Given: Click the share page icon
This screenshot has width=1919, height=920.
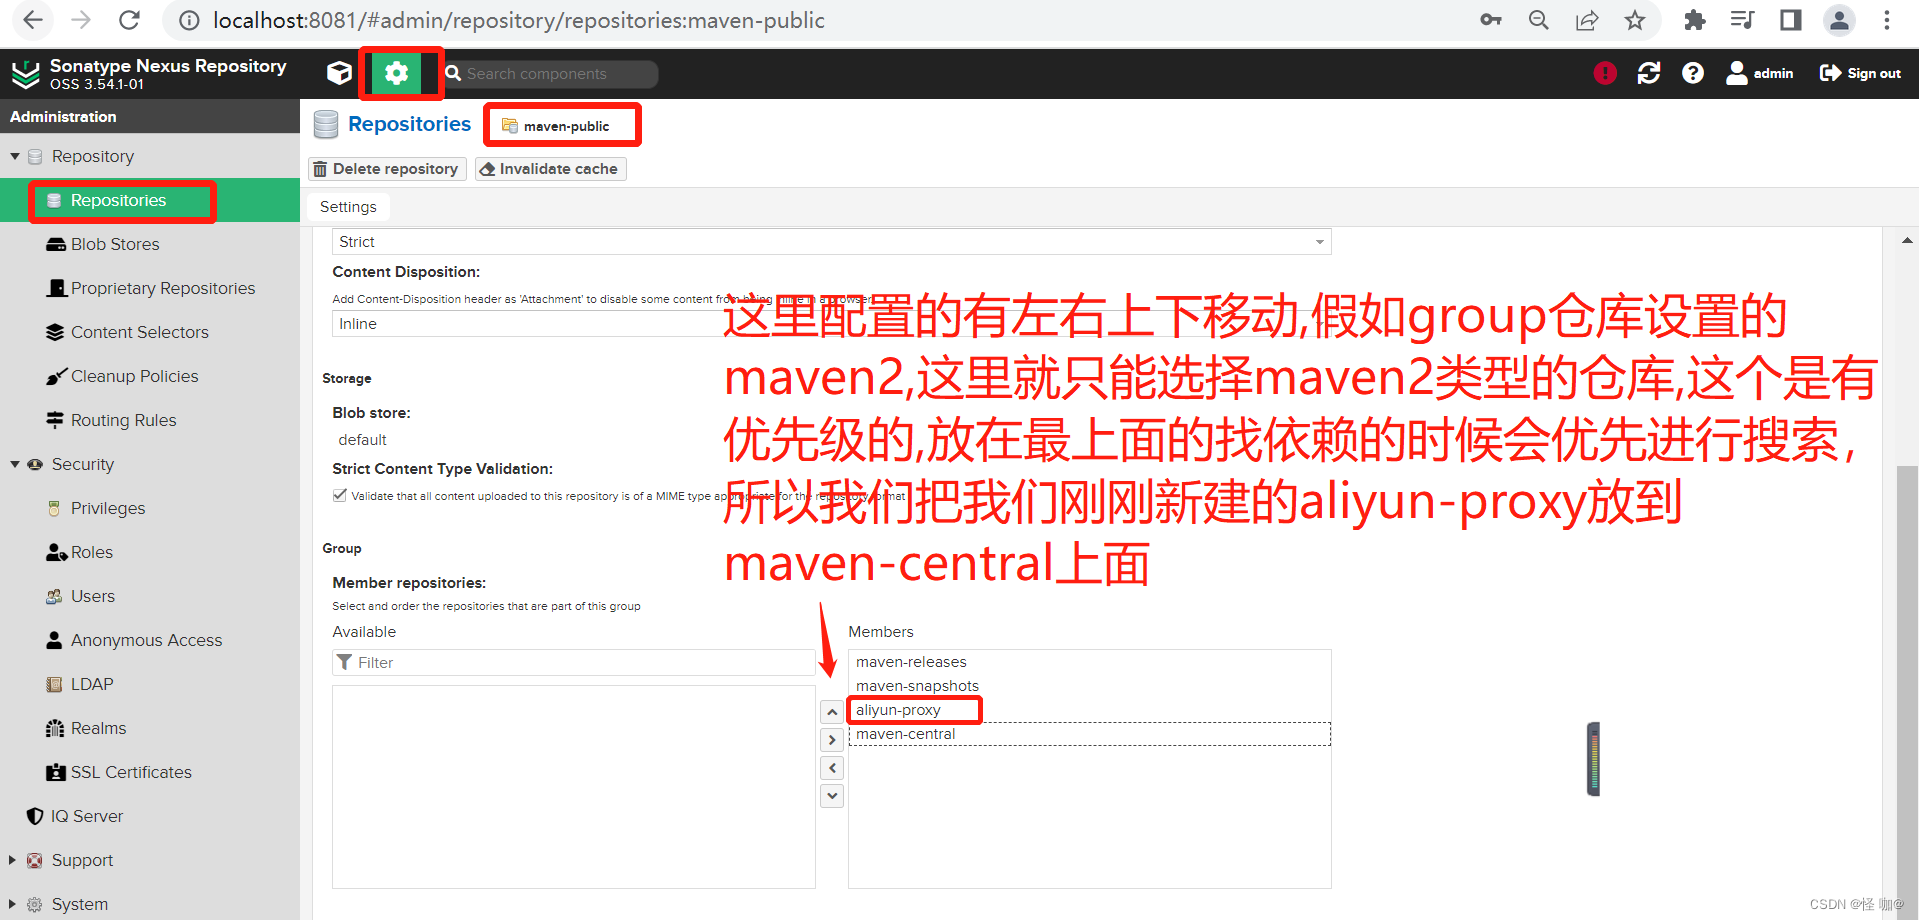Looking at the screenshot, I should click(1587, 20).
